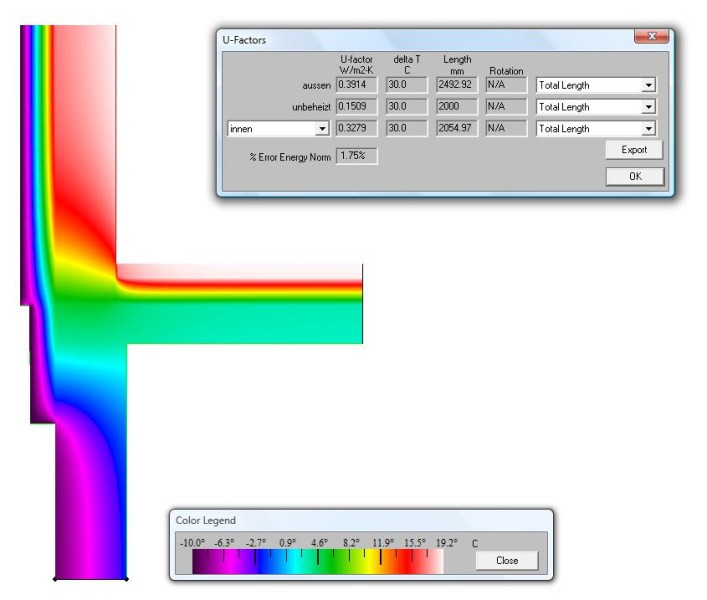The height and width of the screenshot is (600, 707).
Task: Expand Total Length dropdown for aussen row
Action: [x=649, y=85]
